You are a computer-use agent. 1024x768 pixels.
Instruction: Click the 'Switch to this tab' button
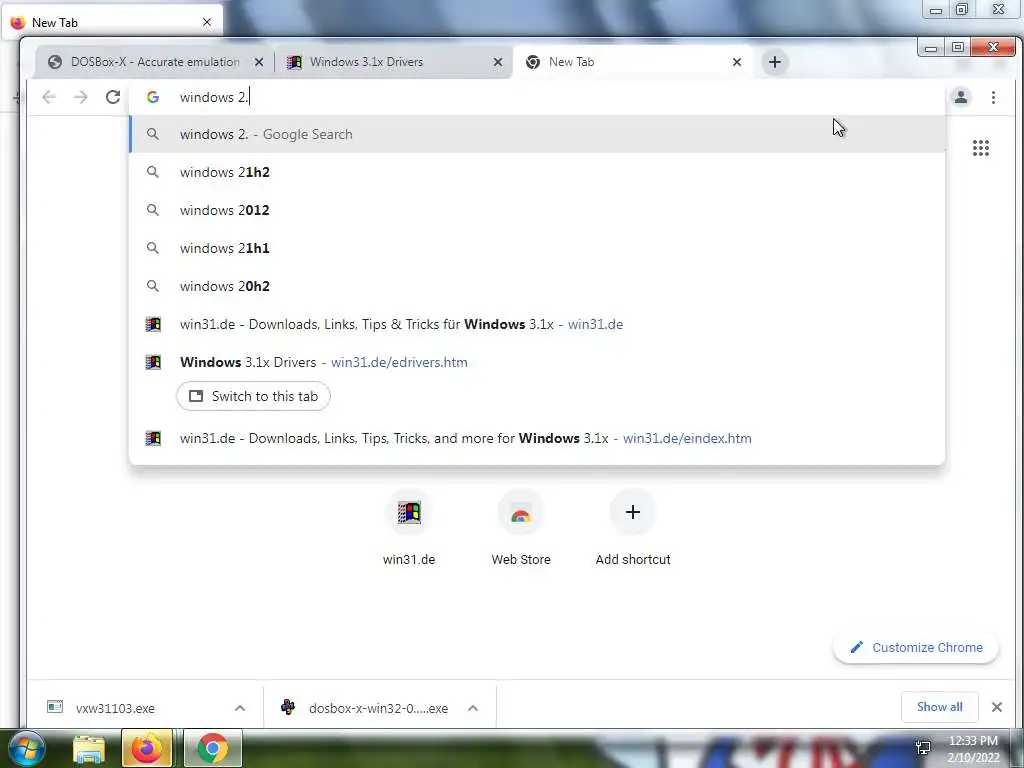click(x=253, y=396)
